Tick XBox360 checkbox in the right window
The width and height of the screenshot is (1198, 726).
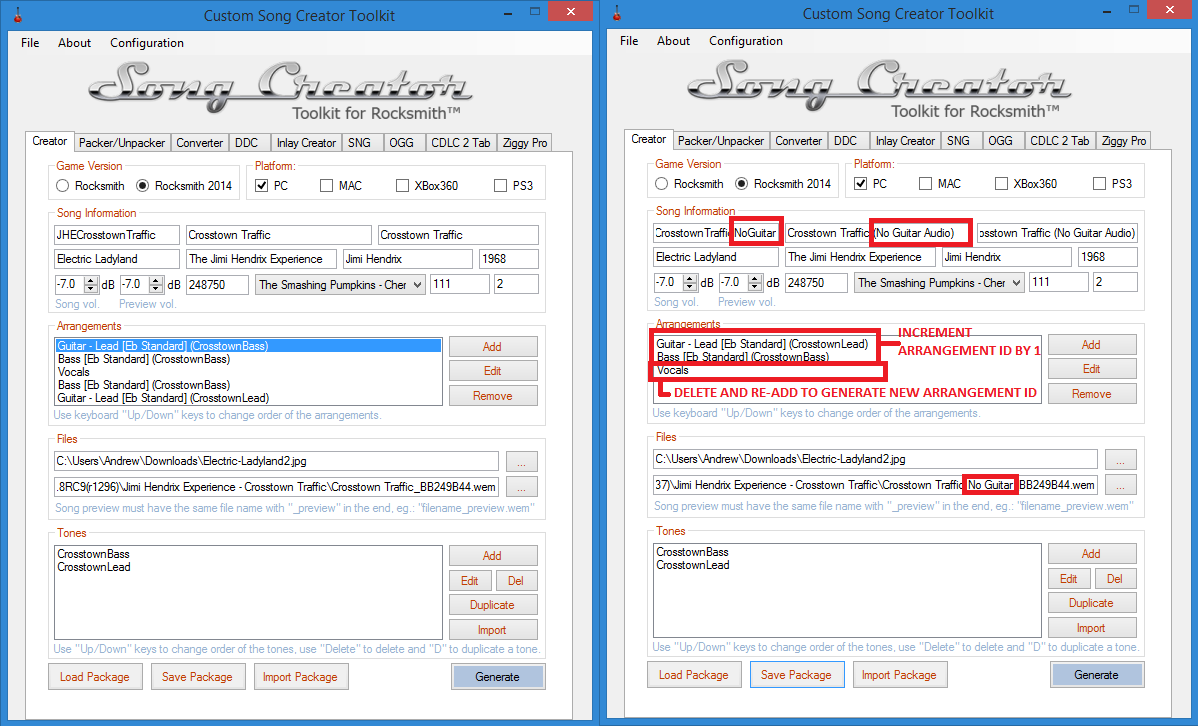pyautogui.click(x=1002, y=184)
